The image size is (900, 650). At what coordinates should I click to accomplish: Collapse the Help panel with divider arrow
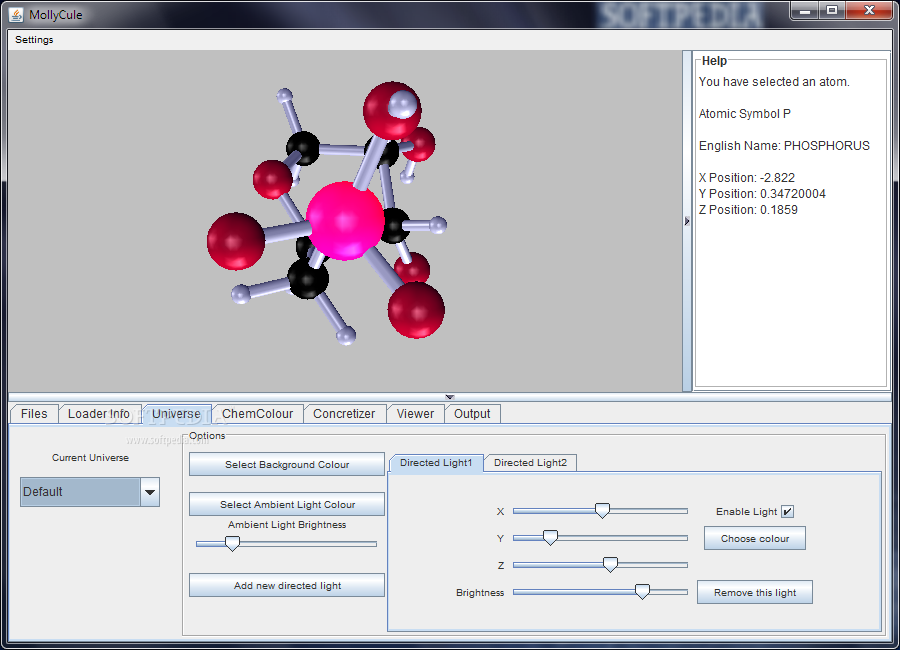click(687, 221)
